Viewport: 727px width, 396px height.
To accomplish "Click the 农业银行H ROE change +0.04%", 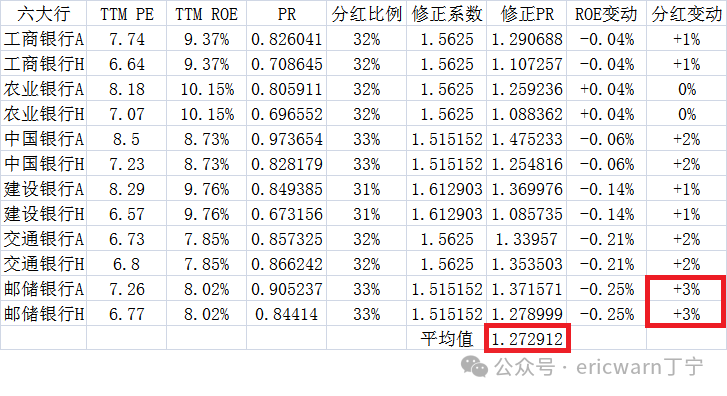I will [x=606, y=114].
